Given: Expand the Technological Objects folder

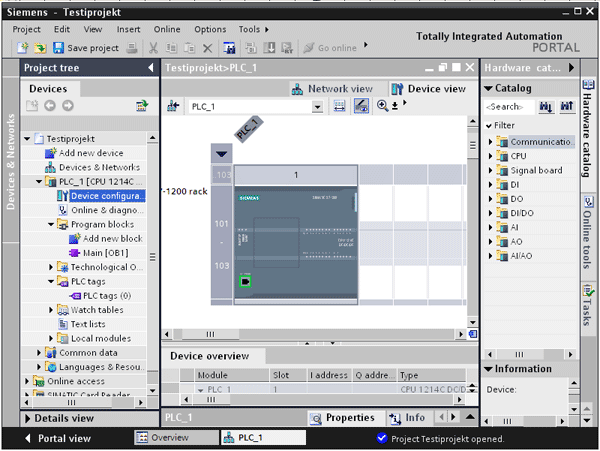Looking at the screenshot, I should tap(51, 267).
